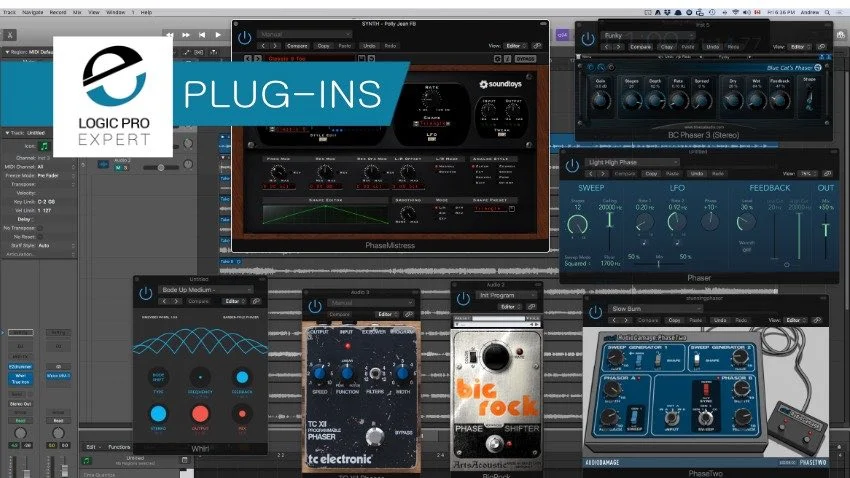Click the link icon in the PhaseMistress window header

[537, 46]
